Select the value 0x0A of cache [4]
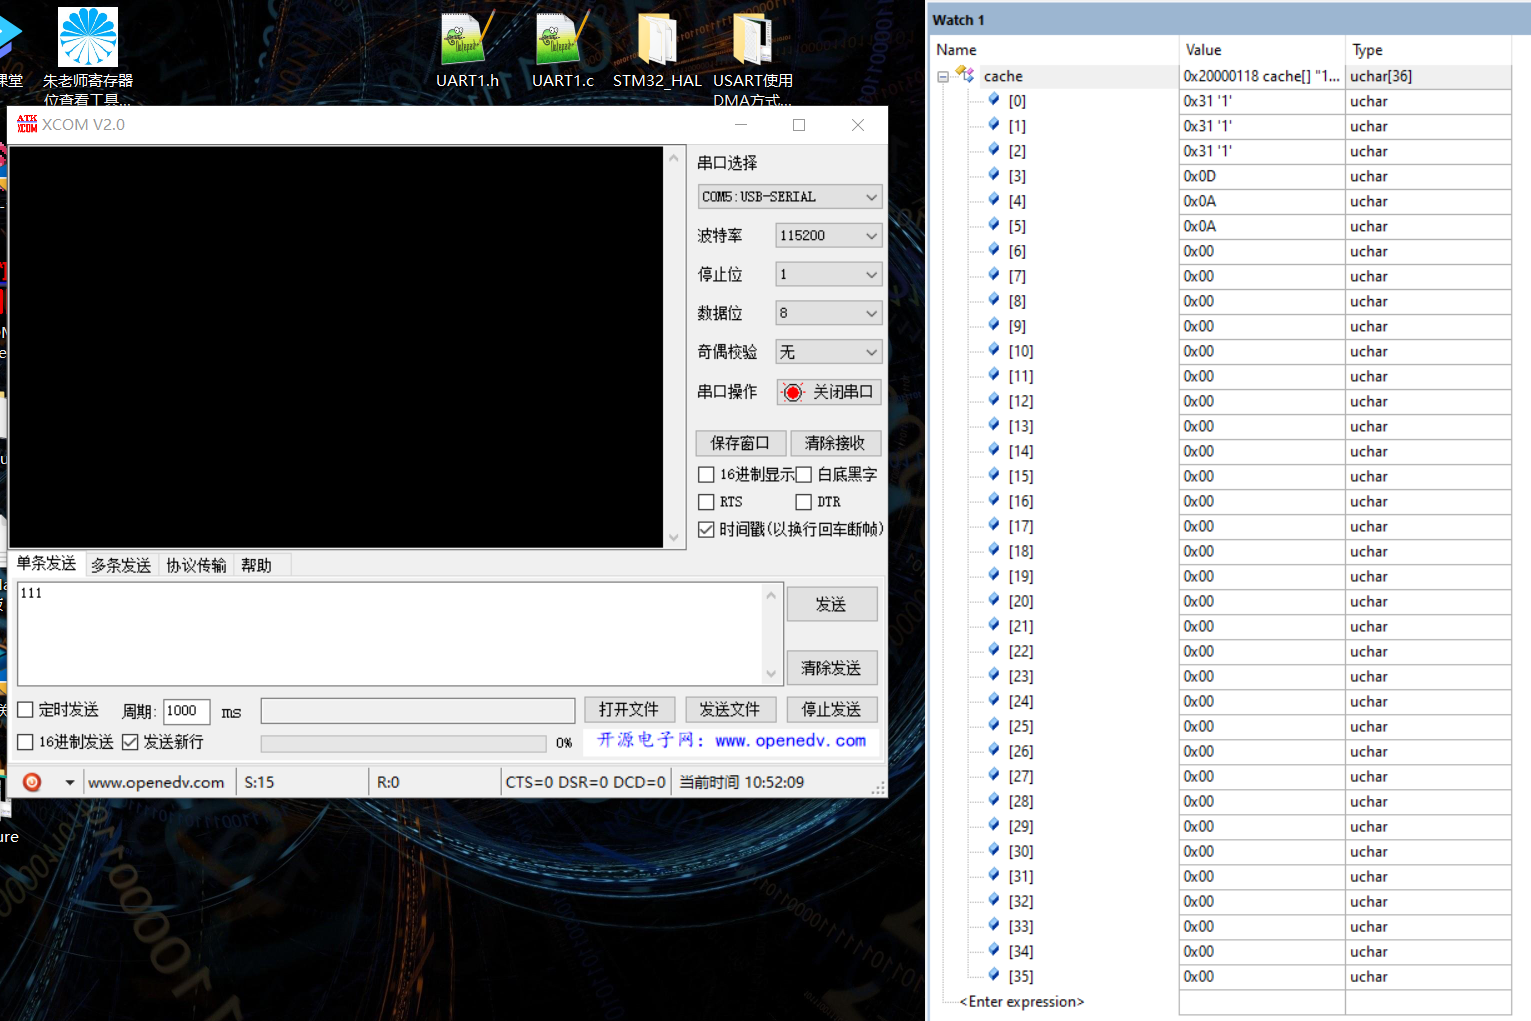The width and height of the screenshot is (1531, 1021). tap(1200, 201)
